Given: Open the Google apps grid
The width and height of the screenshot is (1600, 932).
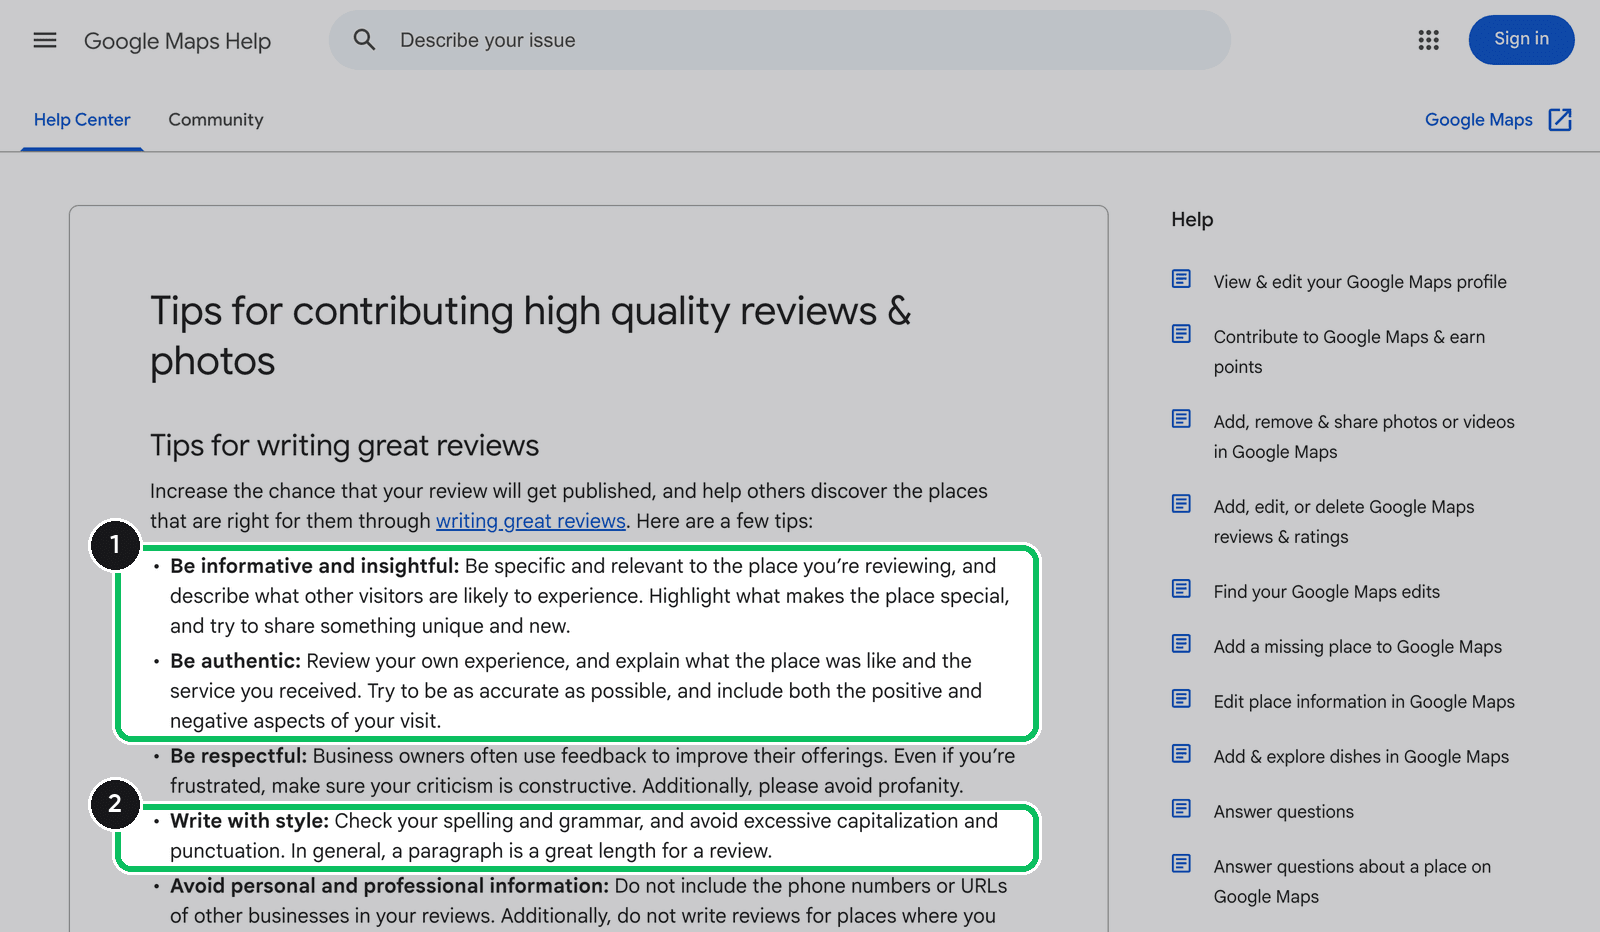Looking at the screenshot, I should [x=1428, y=40].
